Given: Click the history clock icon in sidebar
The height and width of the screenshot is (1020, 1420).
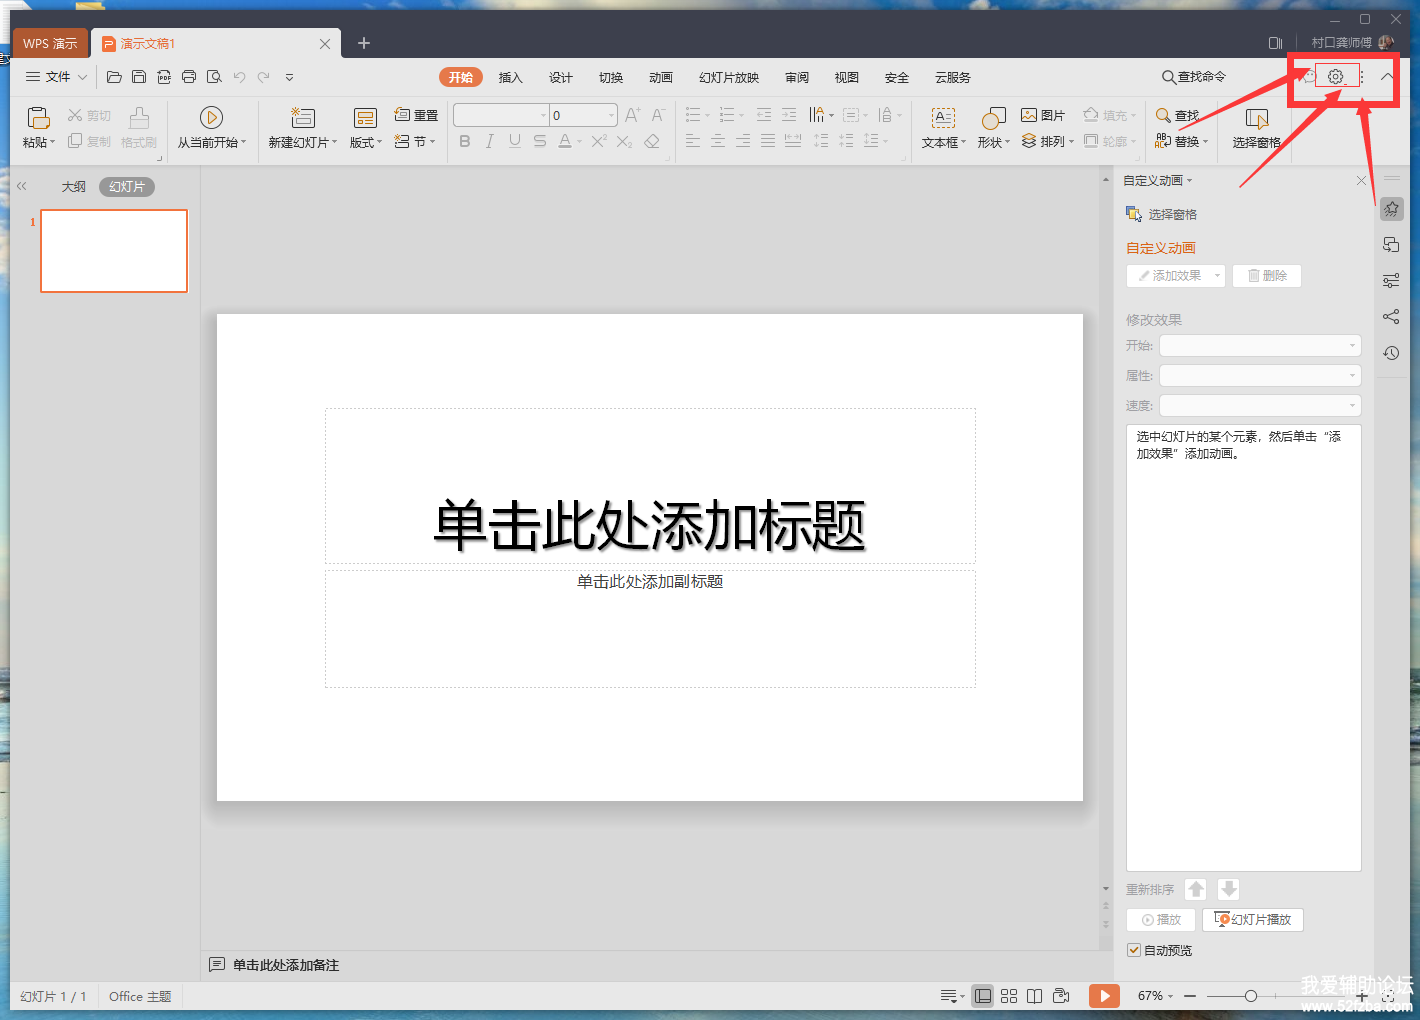Looking at the screenshot, I should pos(1391,353).
